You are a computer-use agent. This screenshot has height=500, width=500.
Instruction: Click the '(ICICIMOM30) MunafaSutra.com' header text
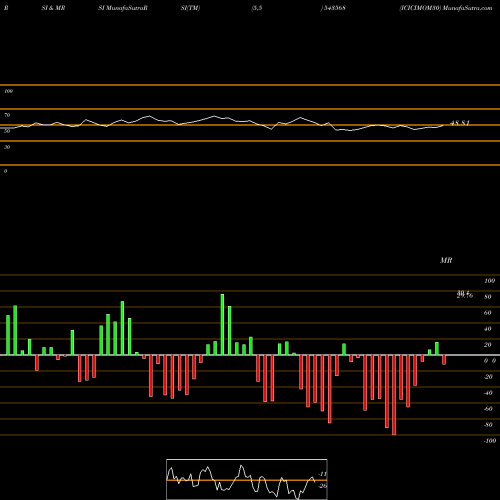tap(446, 8)
